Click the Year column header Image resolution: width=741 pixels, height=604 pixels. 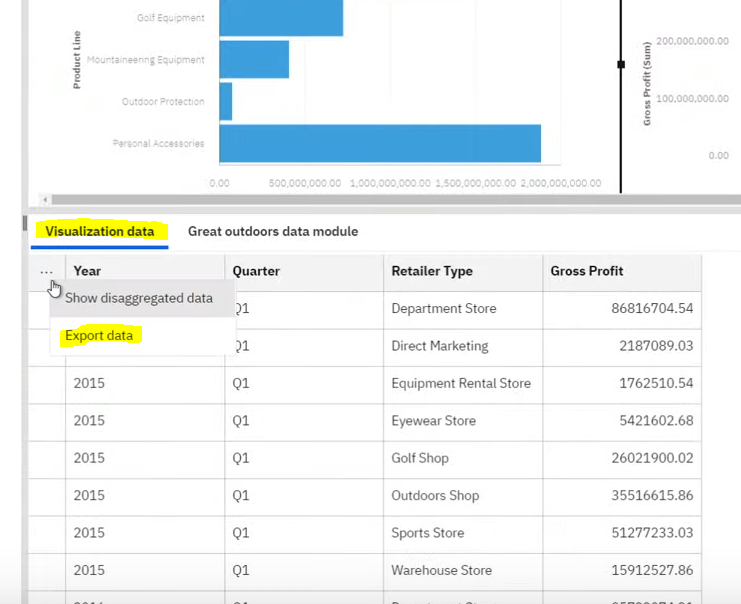[x=87, y=271]
